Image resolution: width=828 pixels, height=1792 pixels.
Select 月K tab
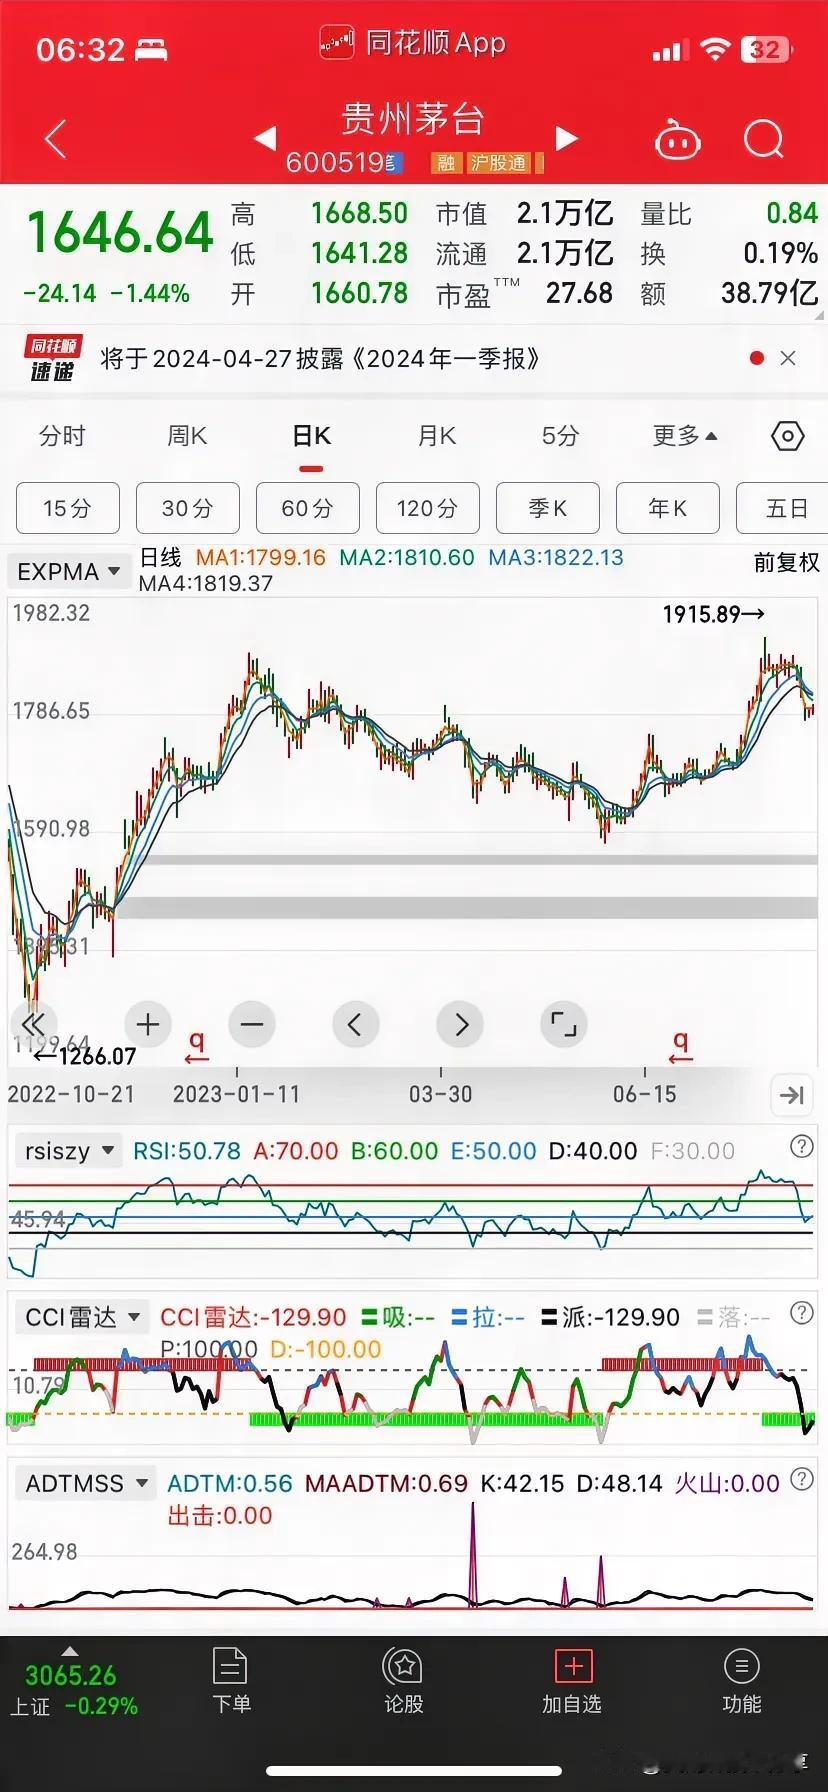point(436,436)
